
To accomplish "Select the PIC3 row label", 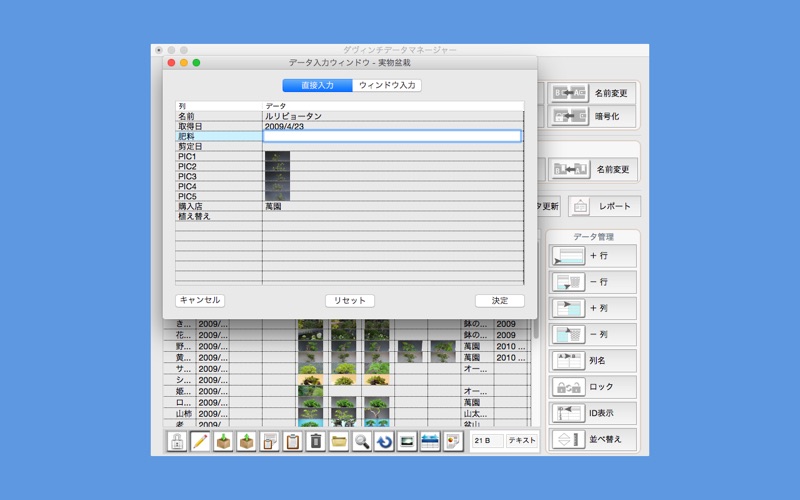I will click(187, 176).
